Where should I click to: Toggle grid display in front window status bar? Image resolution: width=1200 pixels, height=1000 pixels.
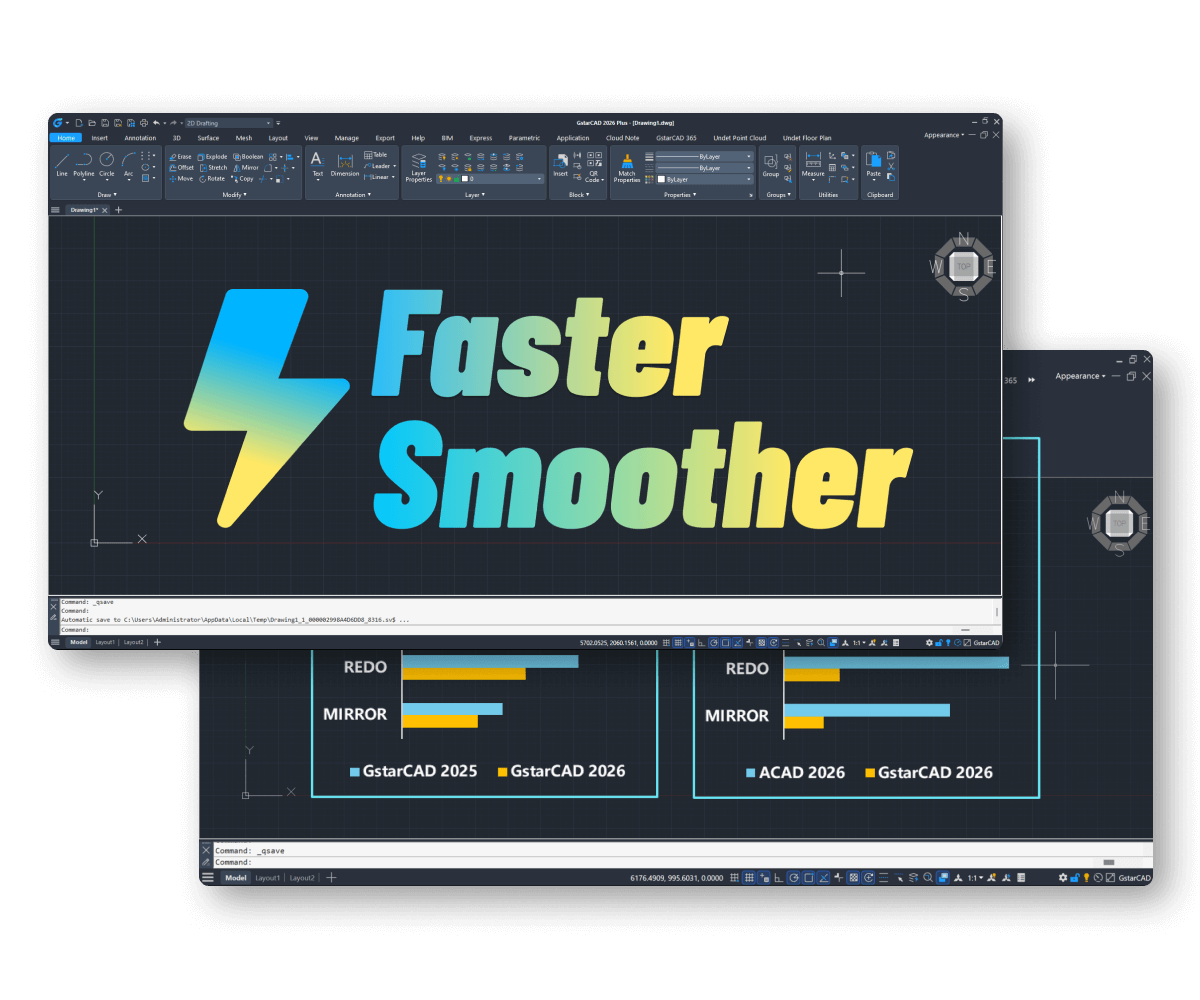click(x=677, y=642)
